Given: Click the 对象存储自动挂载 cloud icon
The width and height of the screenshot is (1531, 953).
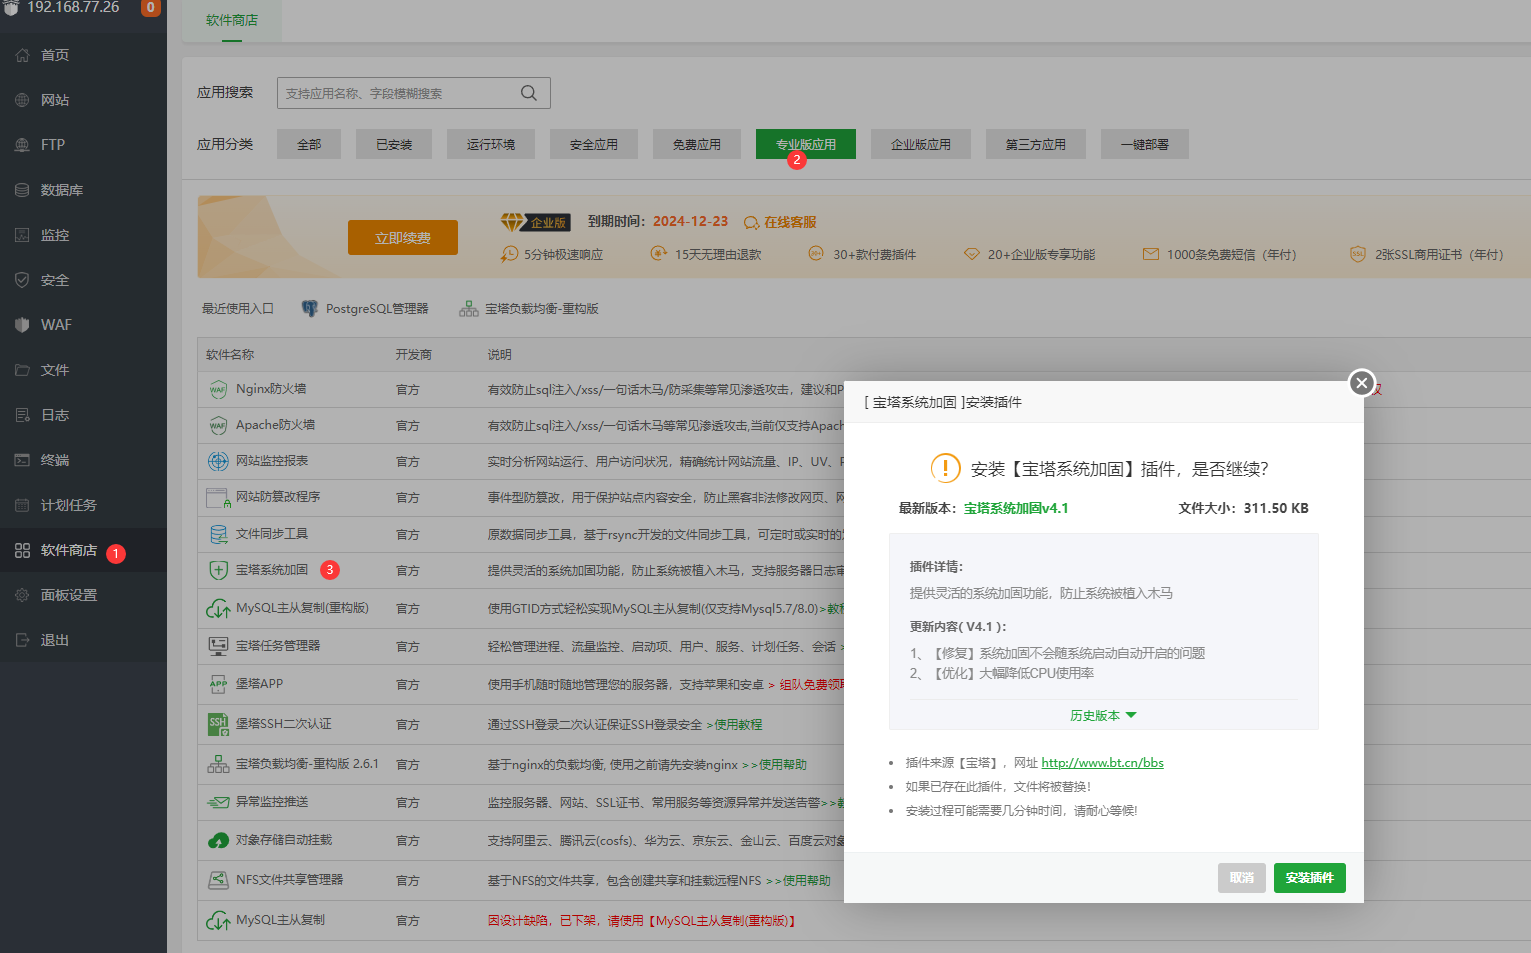Looking at the screenshot, I should point(218,840).
